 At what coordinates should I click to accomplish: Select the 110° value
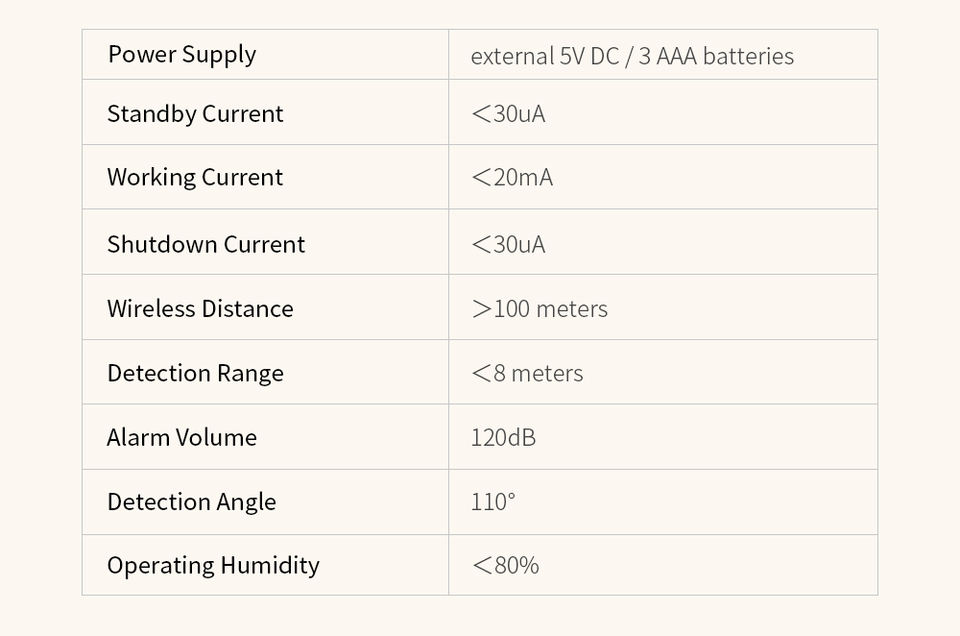[x=493, y=502]
